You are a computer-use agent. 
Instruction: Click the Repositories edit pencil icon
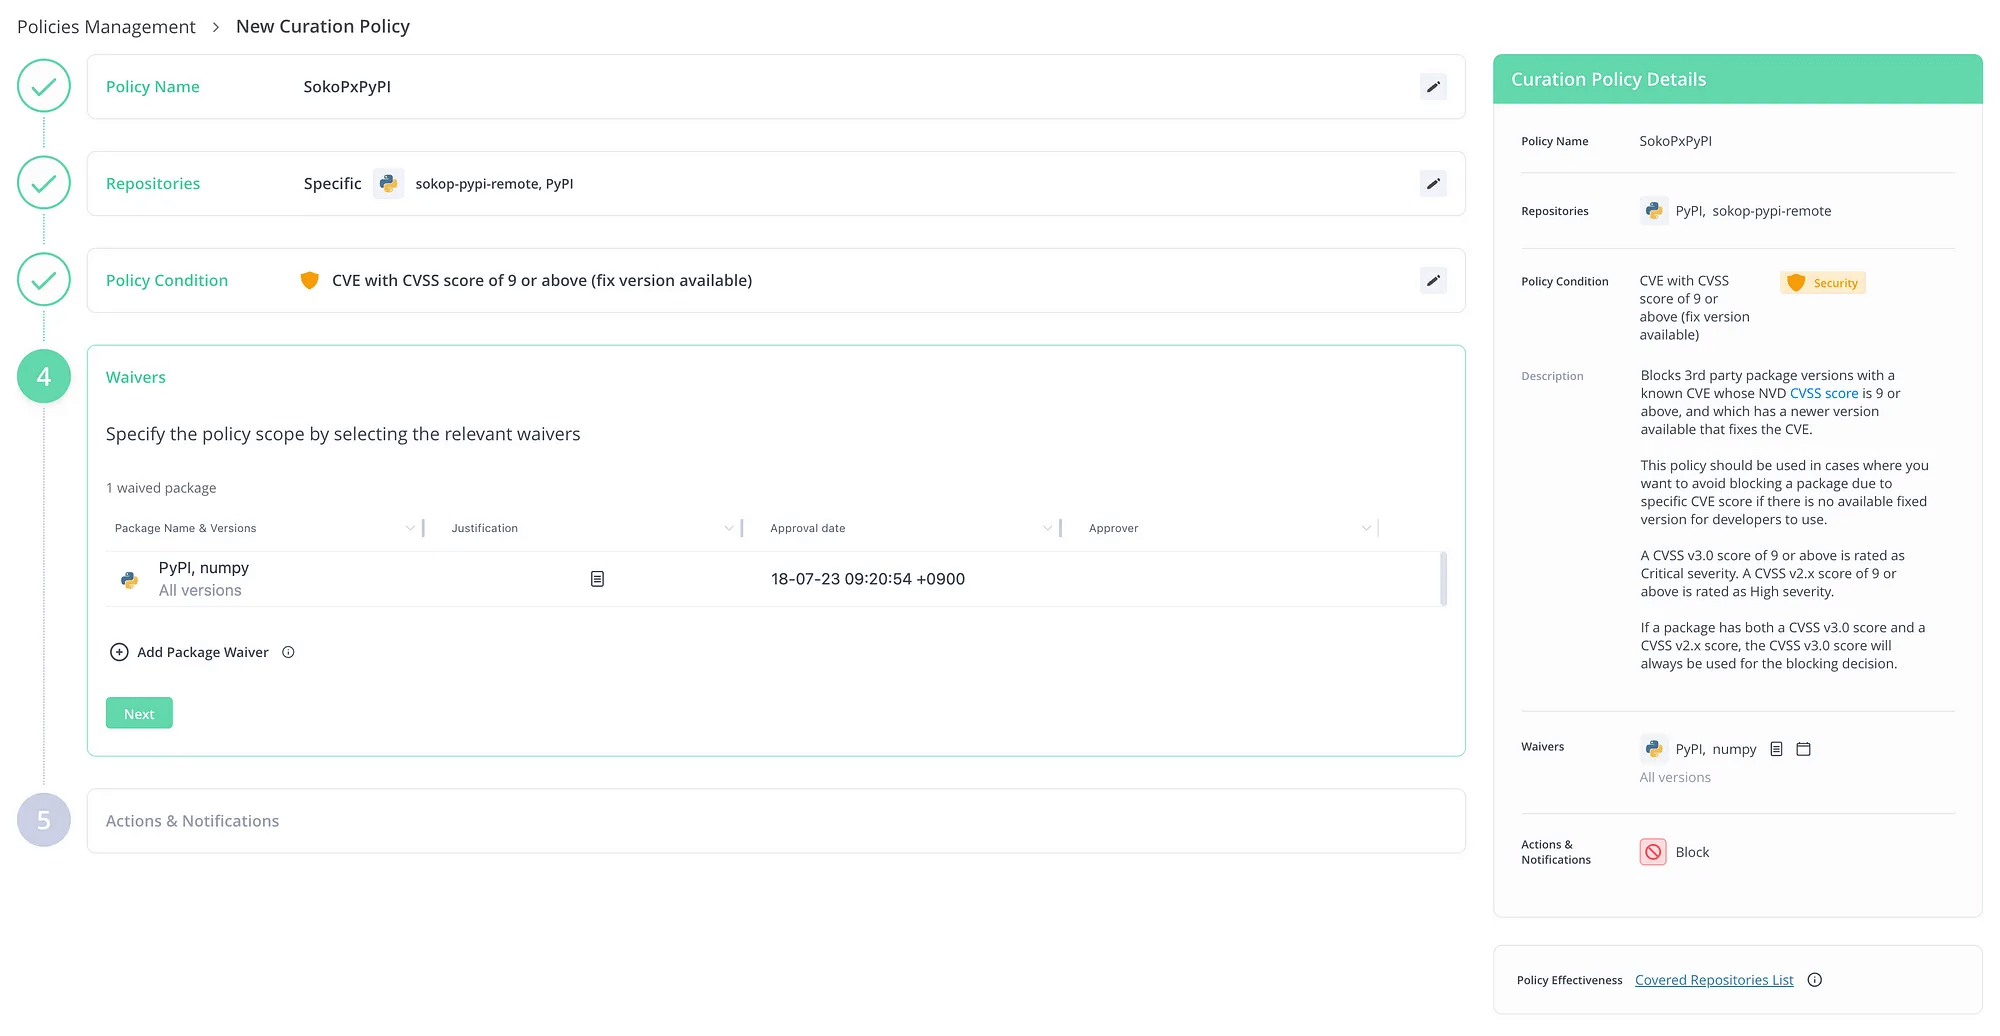tap(1432, 184)
